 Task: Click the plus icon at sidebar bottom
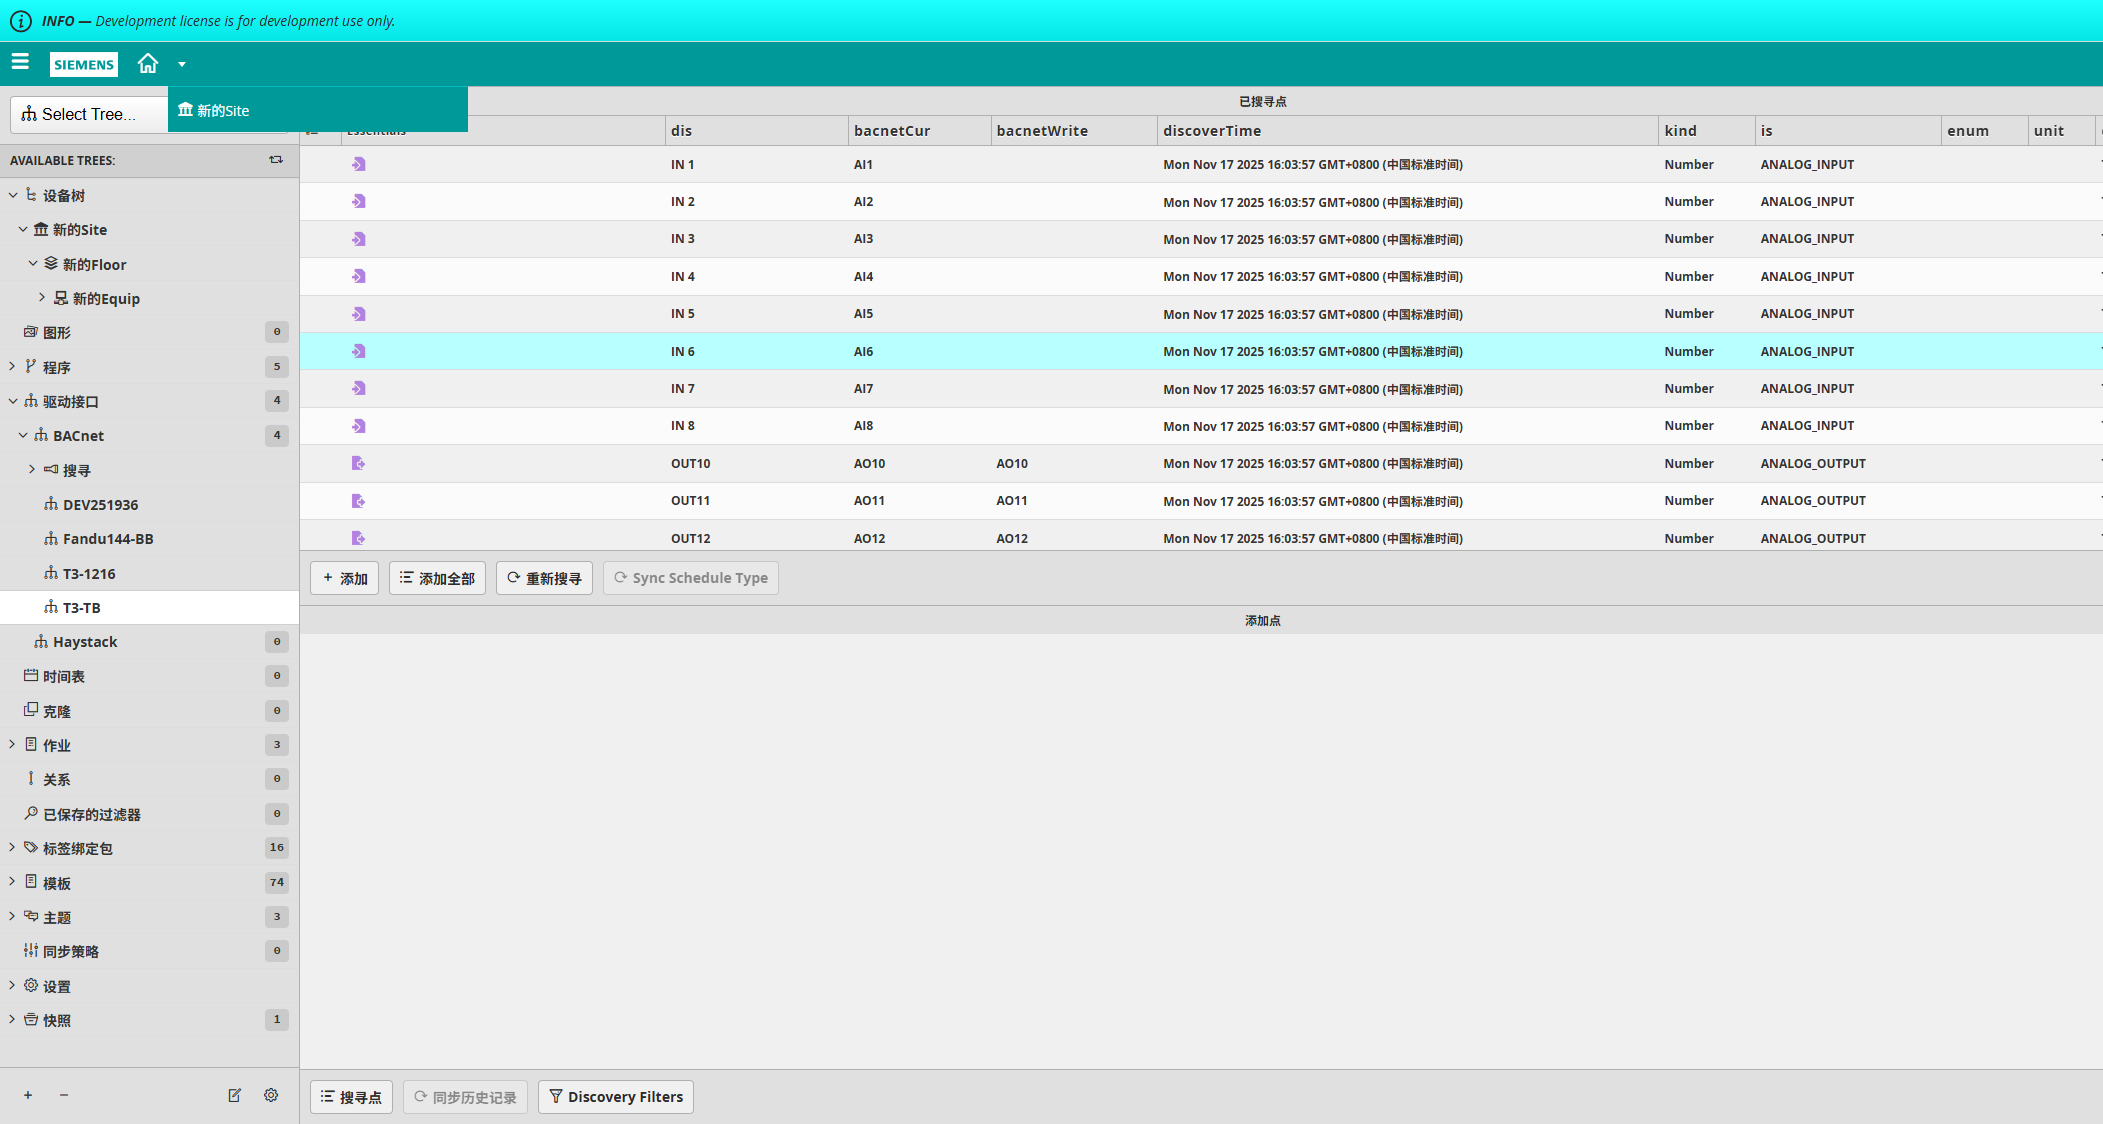click(28, 1095)
